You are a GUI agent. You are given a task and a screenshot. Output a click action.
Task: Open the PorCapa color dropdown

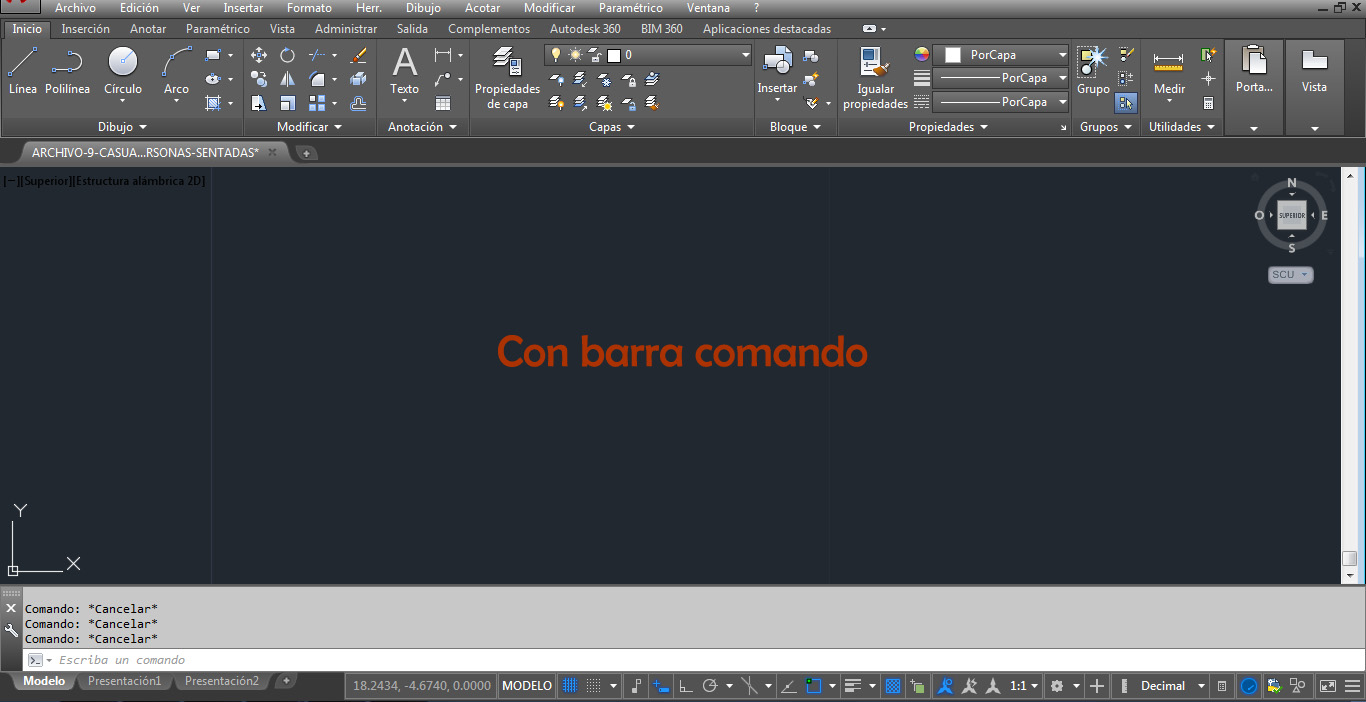(1061, 55)
